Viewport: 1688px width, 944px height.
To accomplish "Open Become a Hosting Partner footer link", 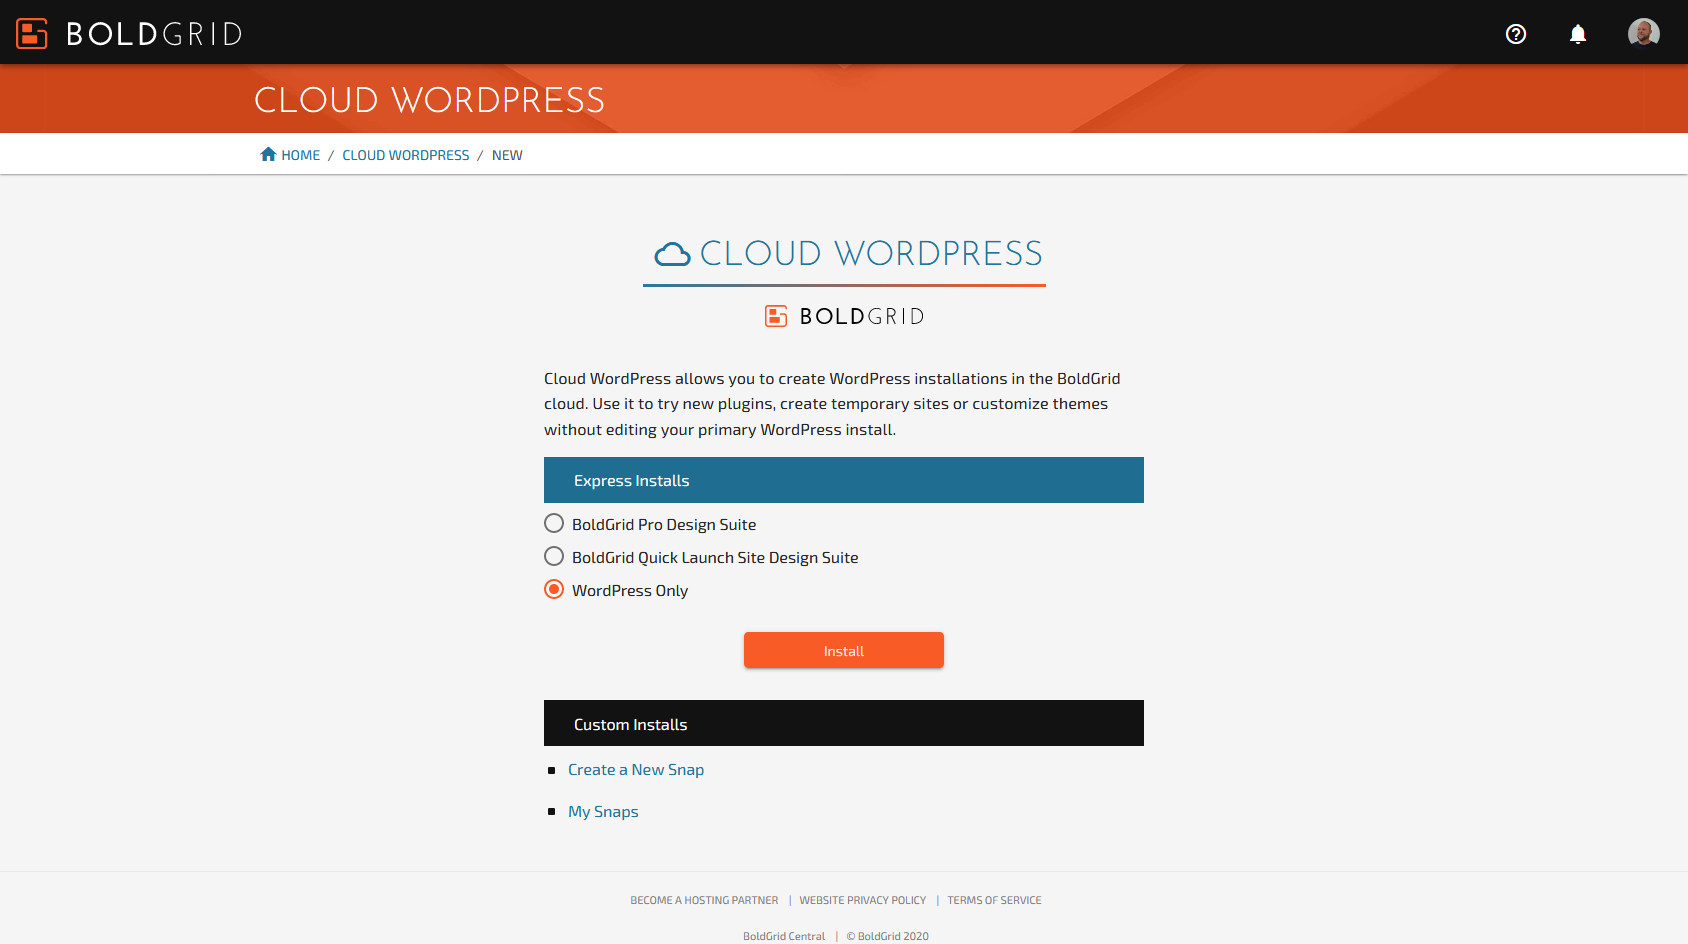I will (704, 900).
